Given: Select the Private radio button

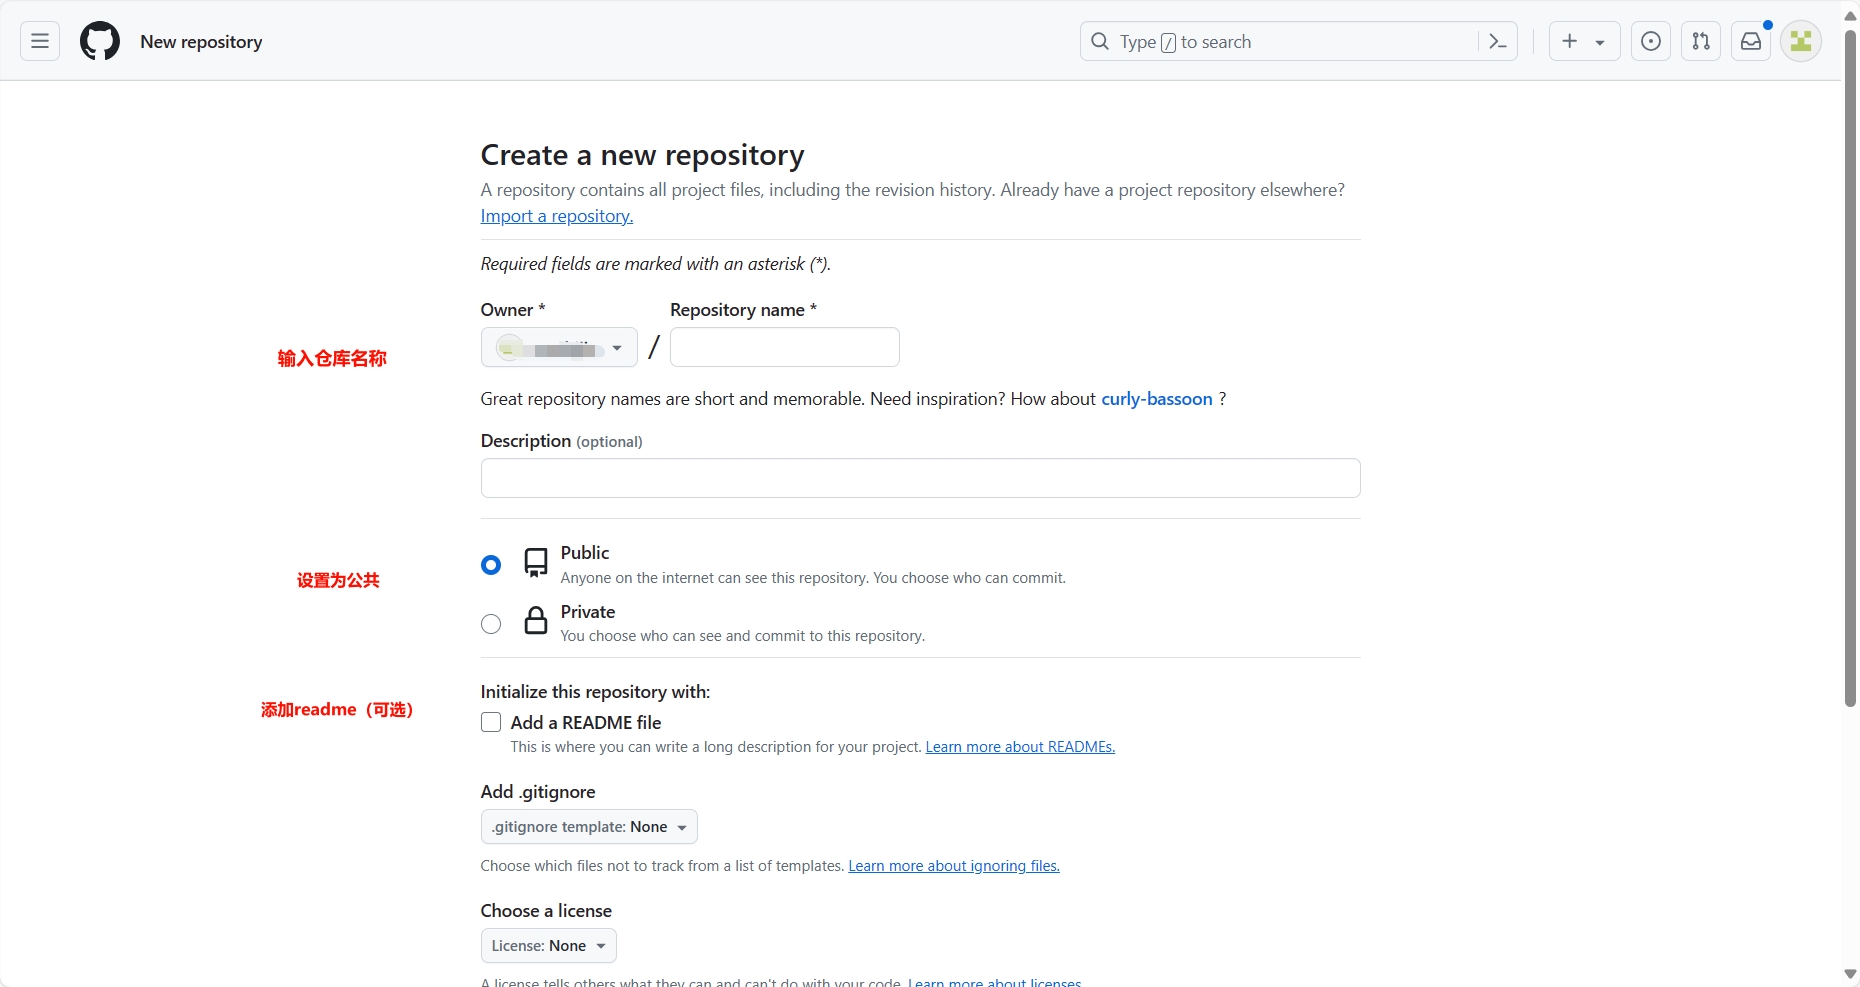Looking at the screenshot, I should tap(491, 624).
